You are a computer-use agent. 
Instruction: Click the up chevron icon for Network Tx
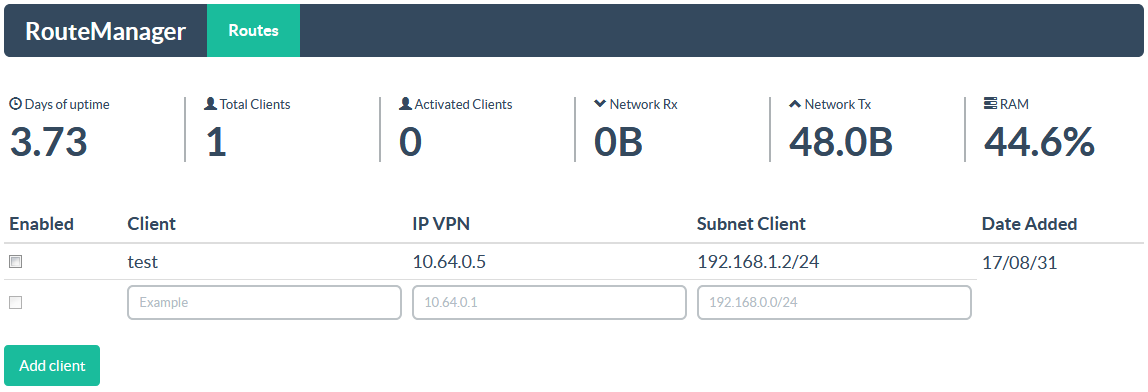coord(796,104)
